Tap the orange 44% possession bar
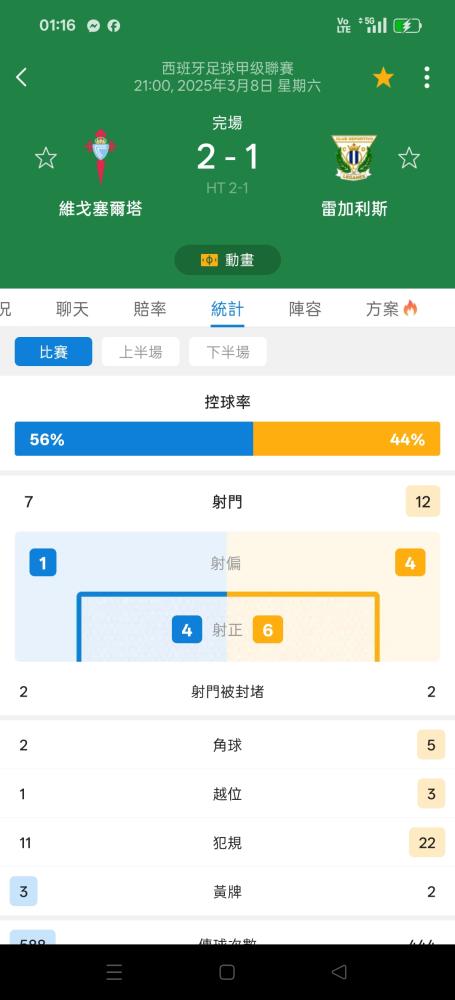The image size is (455, 1000). point(347,439)
